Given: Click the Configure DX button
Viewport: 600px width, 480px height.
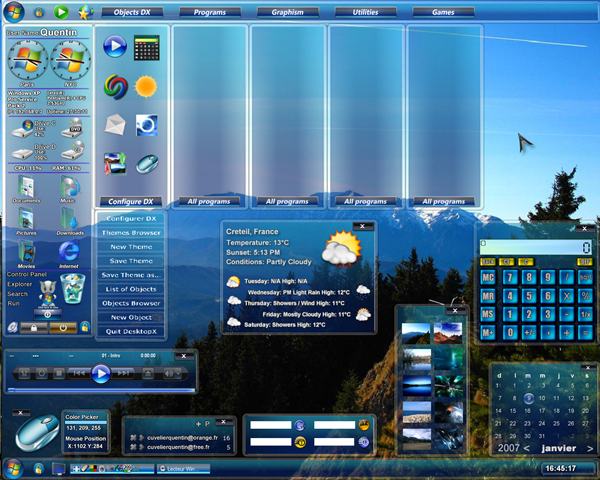Looking at the screenshot, I should (130, 201).
